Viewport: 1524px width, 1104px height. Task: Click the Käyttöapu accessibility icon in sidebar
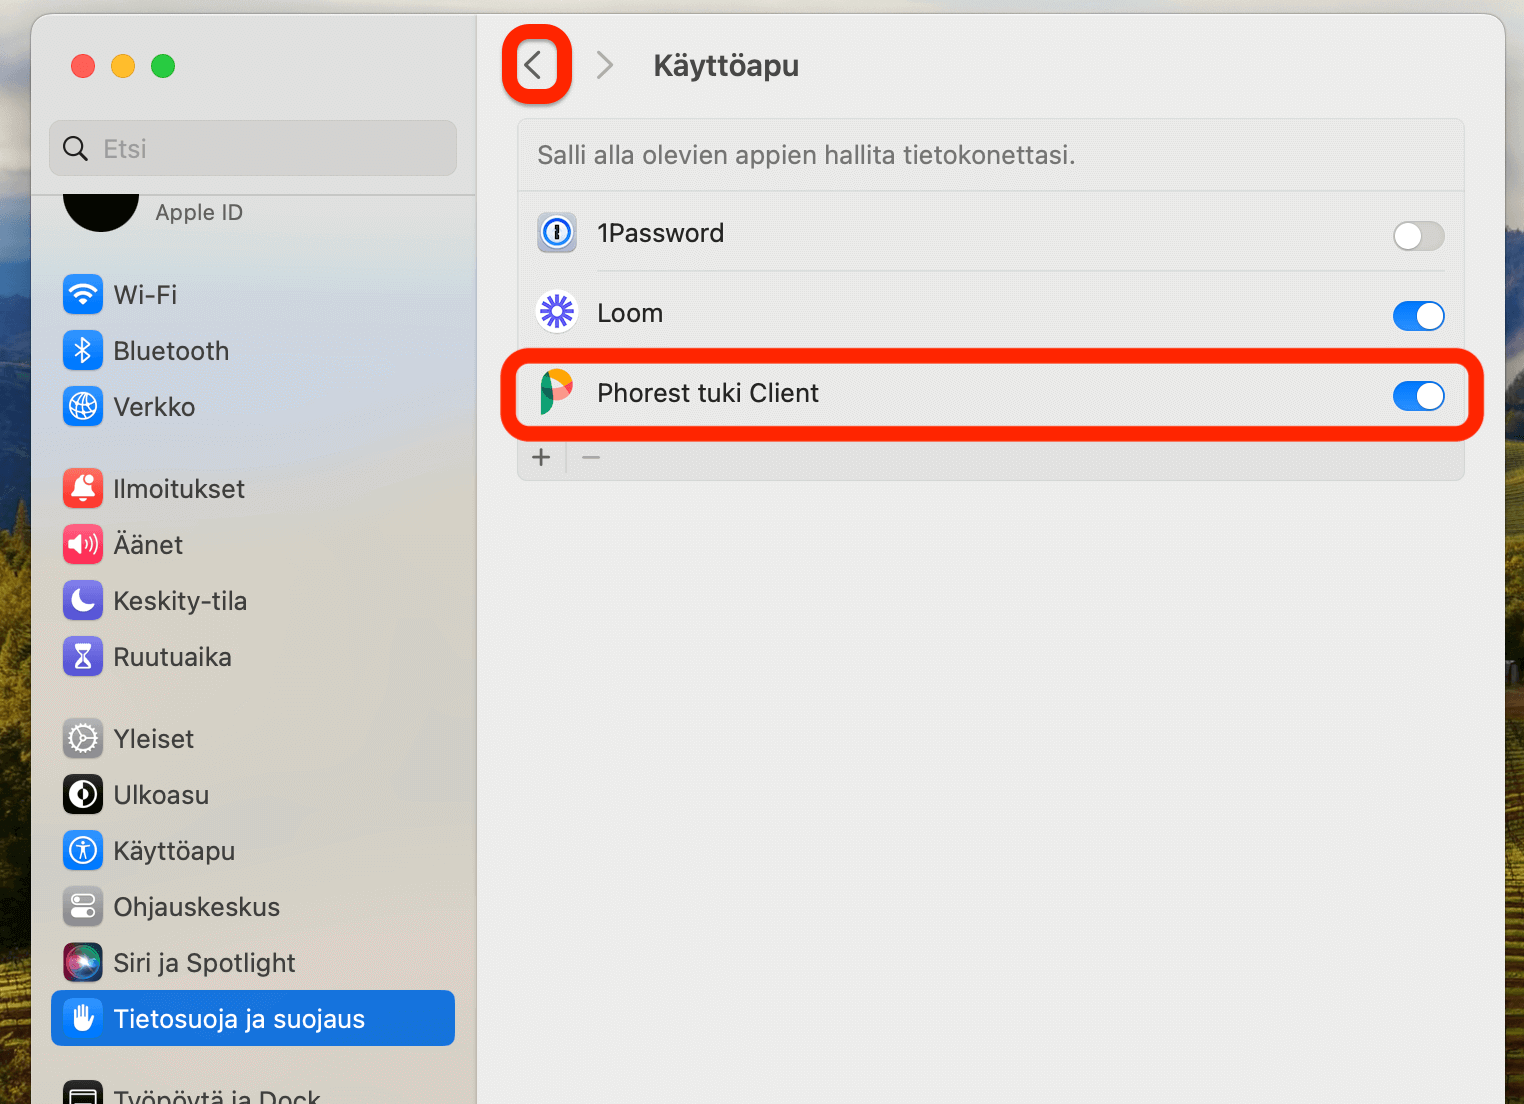click(x=83, y=850)
